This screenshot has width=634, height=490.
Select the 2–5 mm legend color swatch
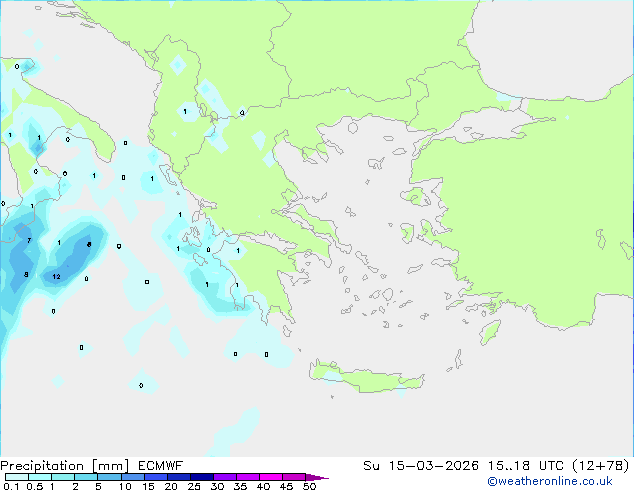point(86,477)
